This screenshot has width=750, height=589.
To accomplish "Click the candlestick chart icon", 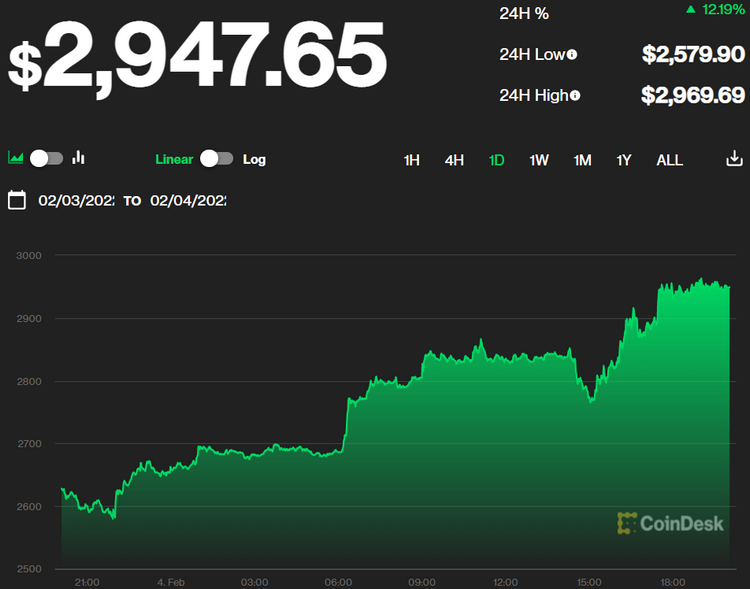I will 79,158.
